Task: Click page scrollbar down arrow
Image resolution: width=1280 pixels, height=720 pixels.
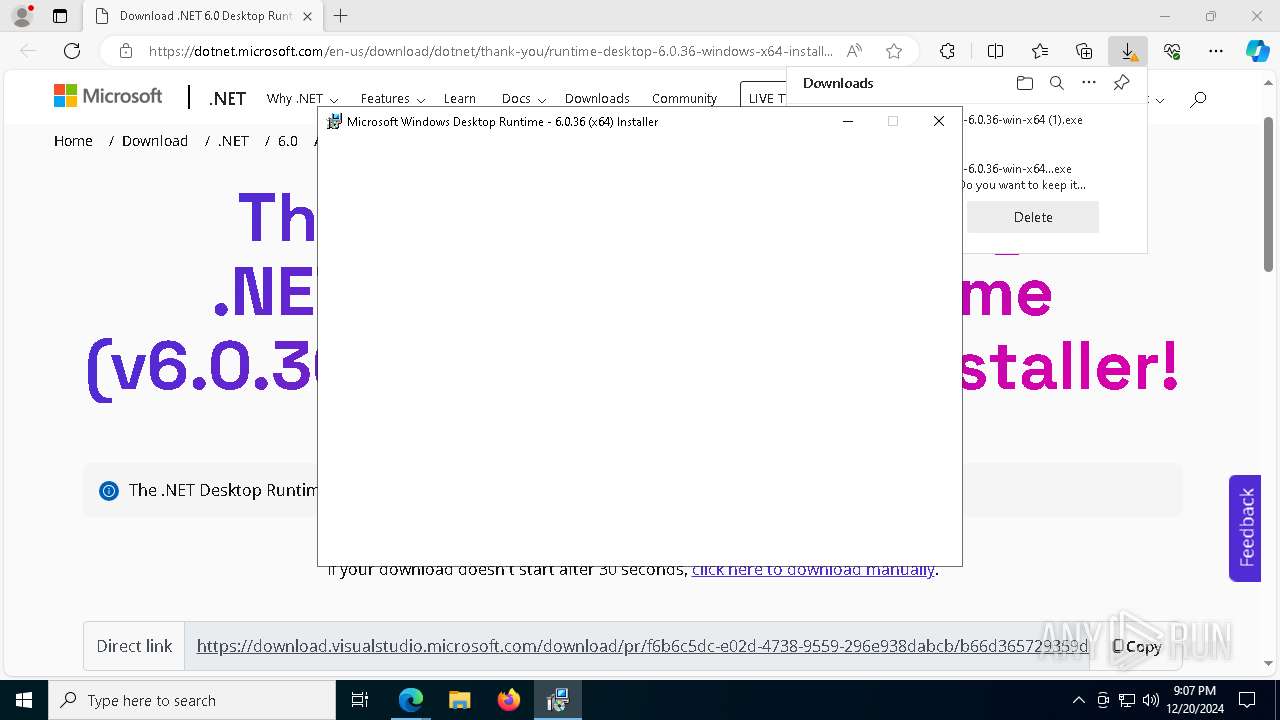Action: tap(1269, 663)
